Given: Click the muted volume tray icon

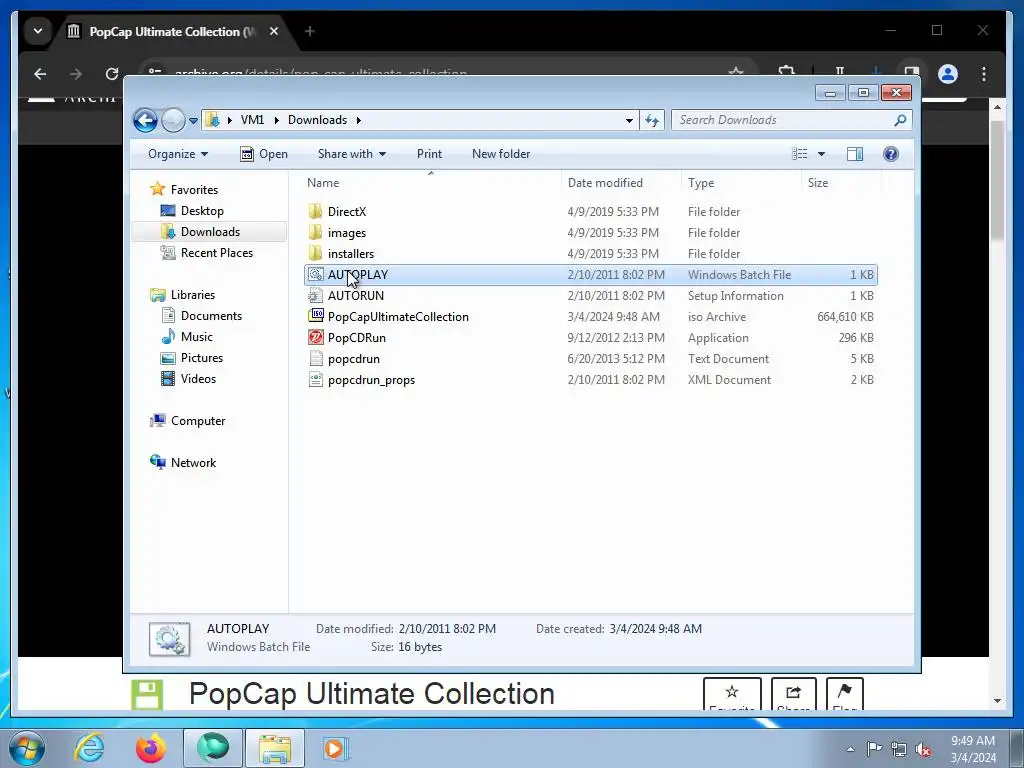Looking at the screenshot, I should [x=923, y=750].
